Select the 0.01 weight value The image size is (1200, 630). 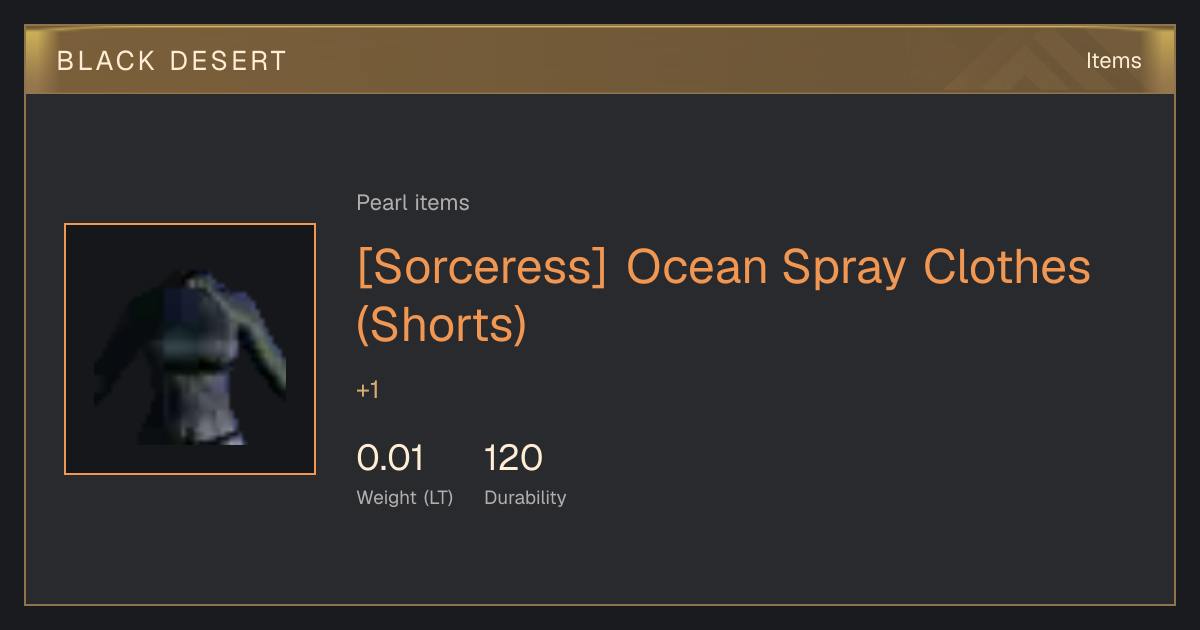pyautogui.click(x=390, y=458)
